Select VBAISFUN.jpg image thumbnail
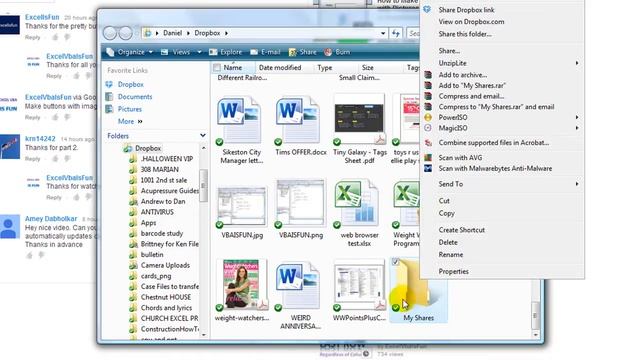Viewport: 640px width, 360px height. 242,206
